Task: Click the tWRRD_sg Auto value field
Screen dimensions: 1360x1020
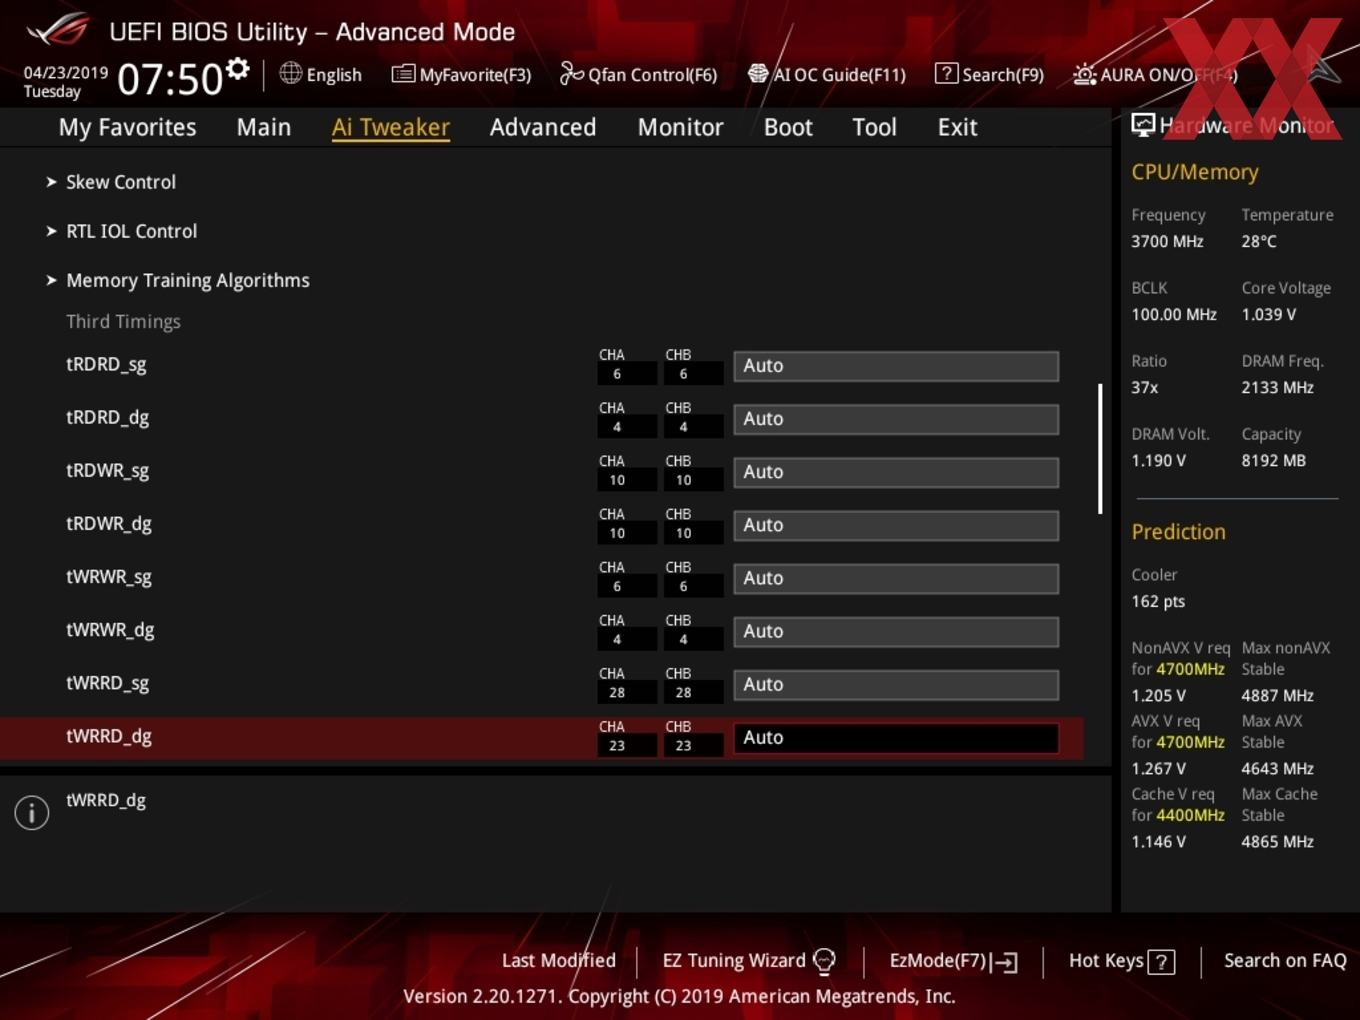Action: pos(896,684)
